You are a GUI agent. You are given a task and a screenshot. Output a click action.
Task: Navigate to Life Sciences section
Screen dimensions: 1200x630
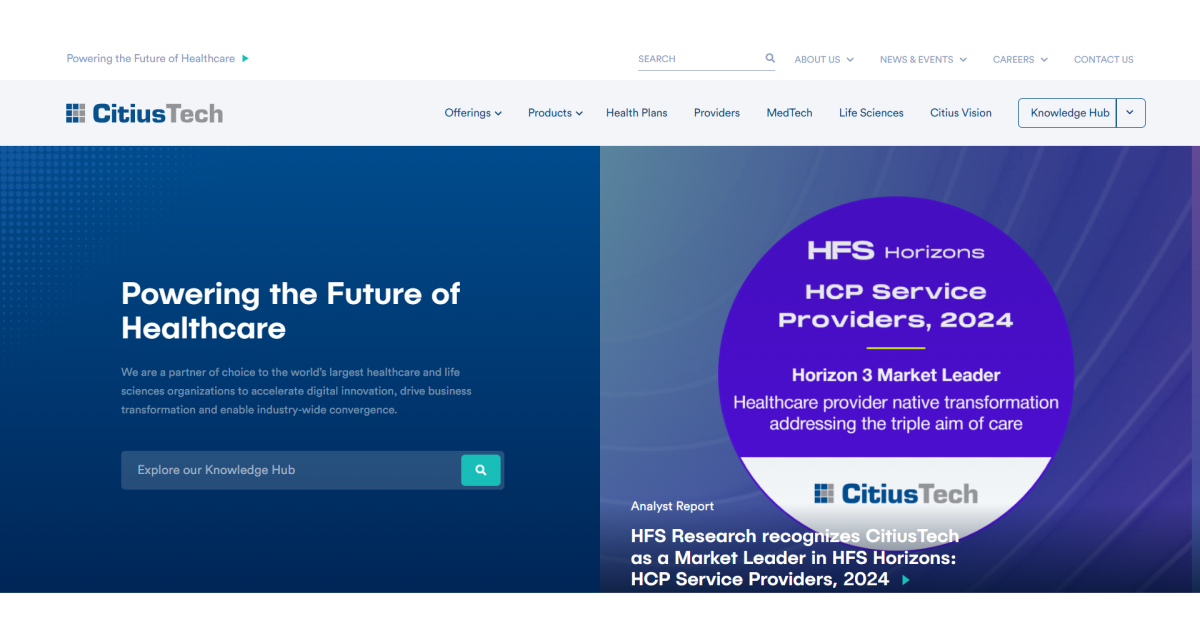[871, 113]
